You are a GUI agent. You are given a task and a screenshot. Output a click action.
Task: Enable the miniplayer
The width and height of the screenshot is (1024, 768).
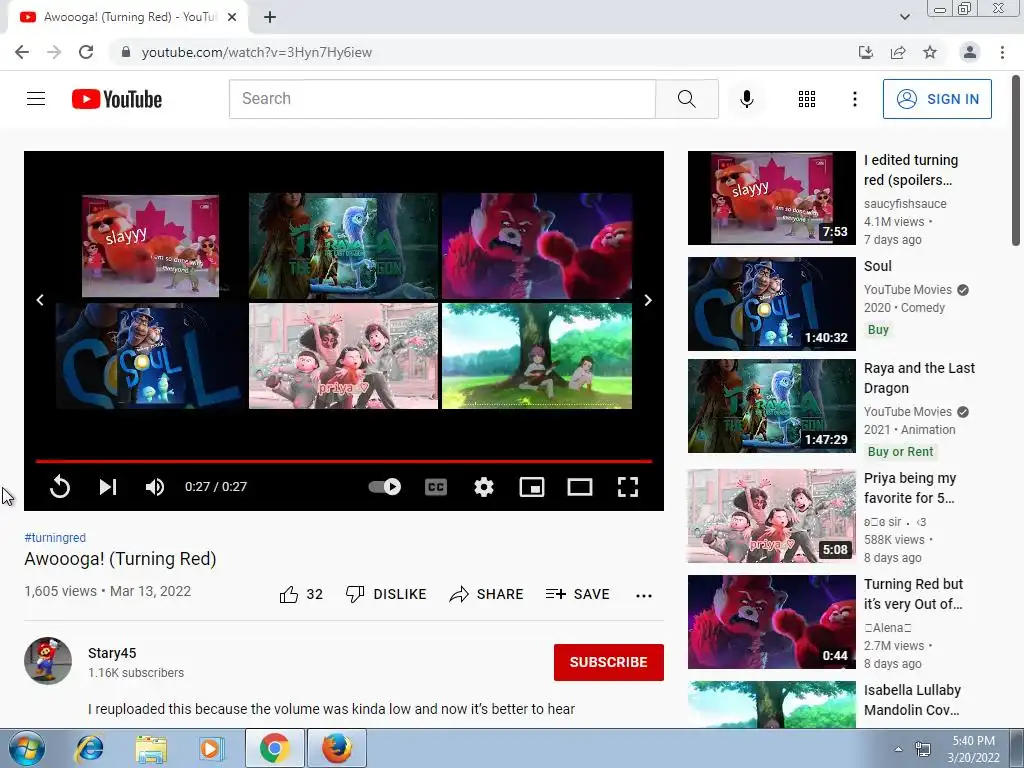(532, 487)
